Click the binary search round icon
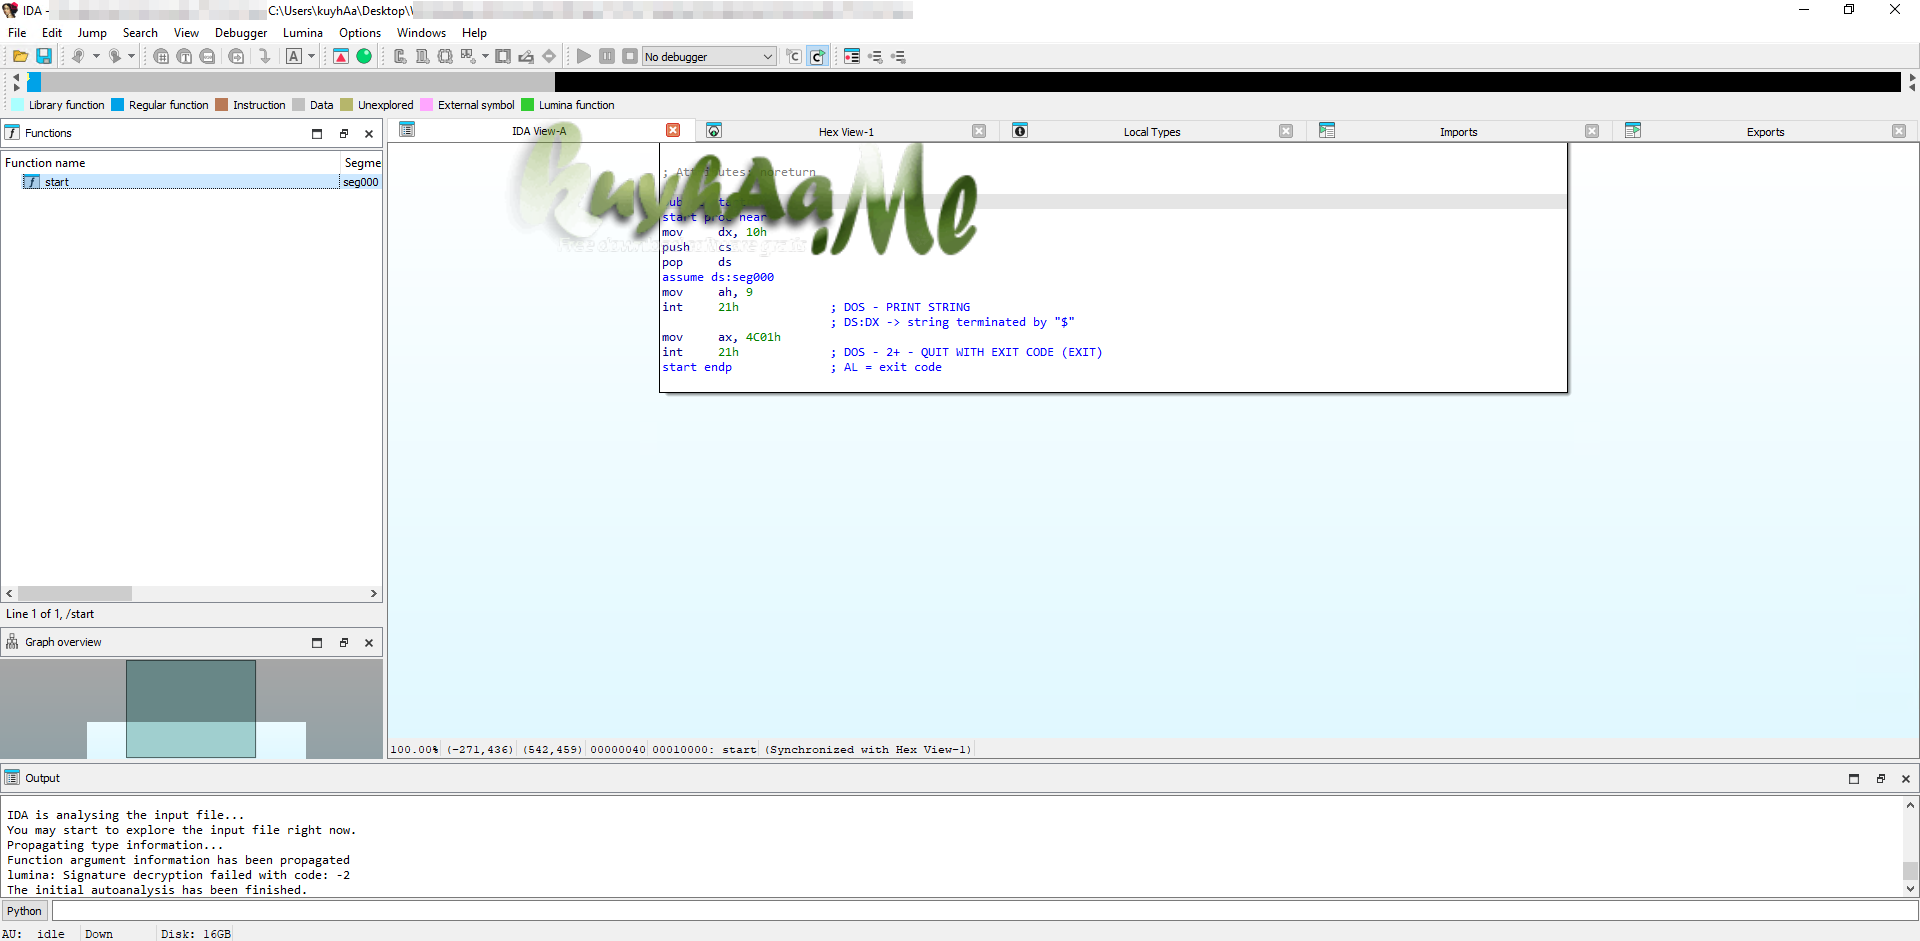The width and height of the screenshot is (1920, 941). [207, 56]
